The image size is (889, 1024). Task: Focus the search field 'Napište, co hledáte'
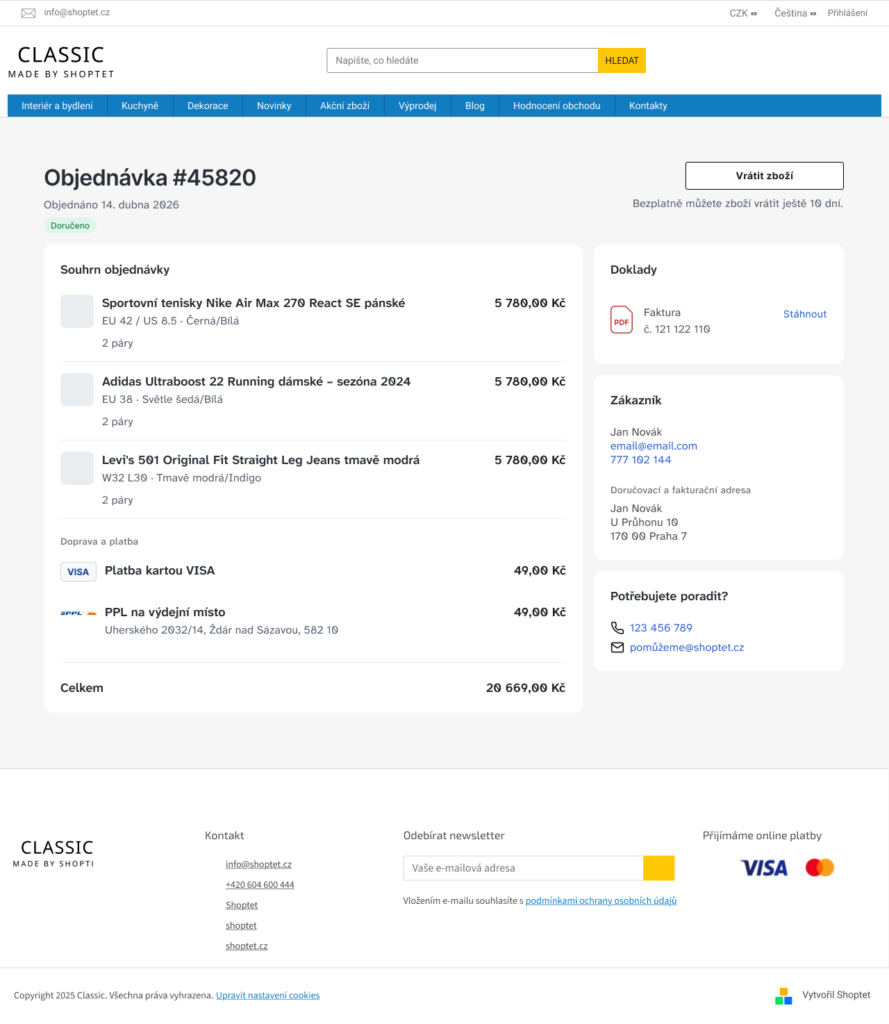click(462, 61)
